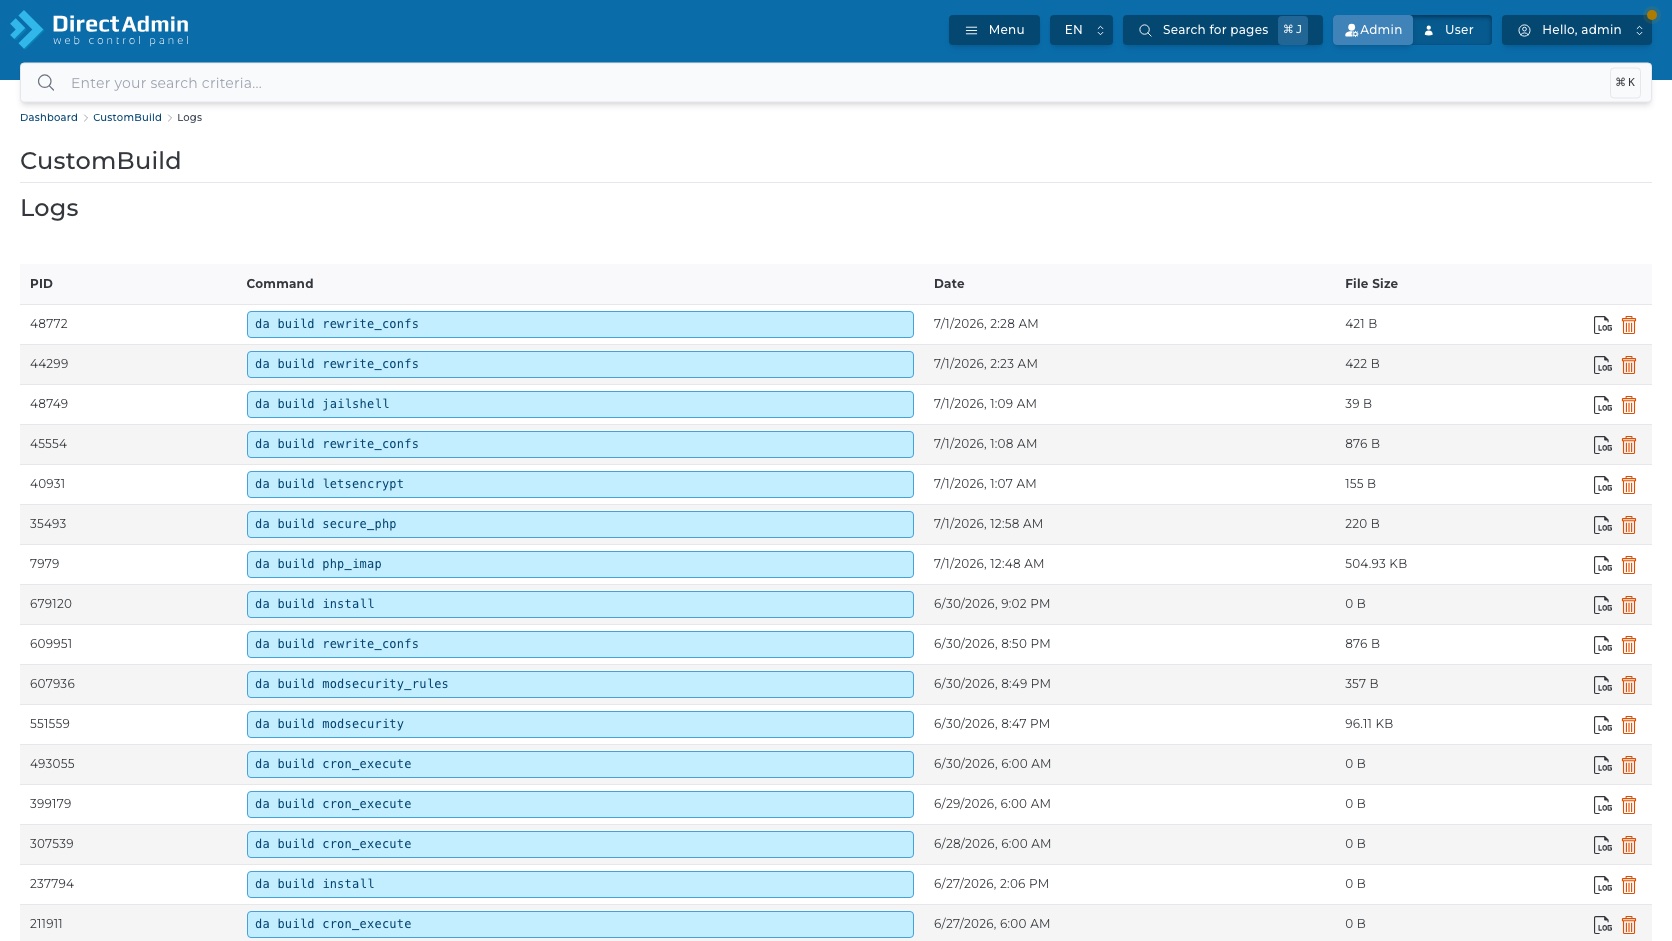Delete log entry for PID 211911
This screenshot has width=1672, height=941.
1629,925
